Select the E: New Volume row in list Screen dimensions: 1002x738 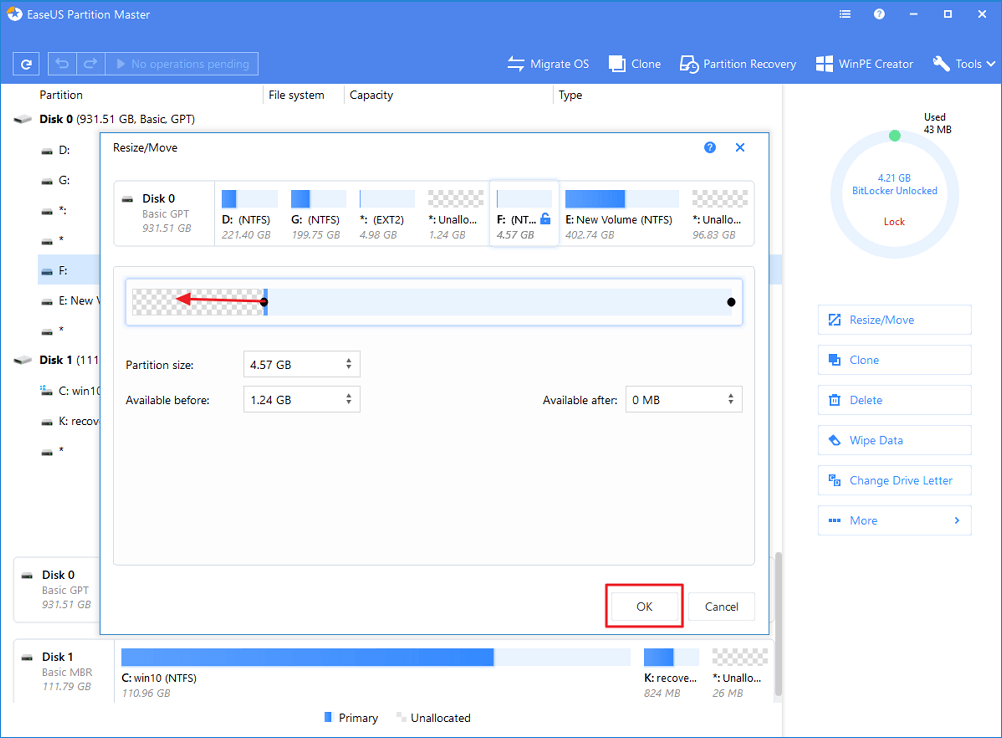pyautogui.click(x=69, y=301)
